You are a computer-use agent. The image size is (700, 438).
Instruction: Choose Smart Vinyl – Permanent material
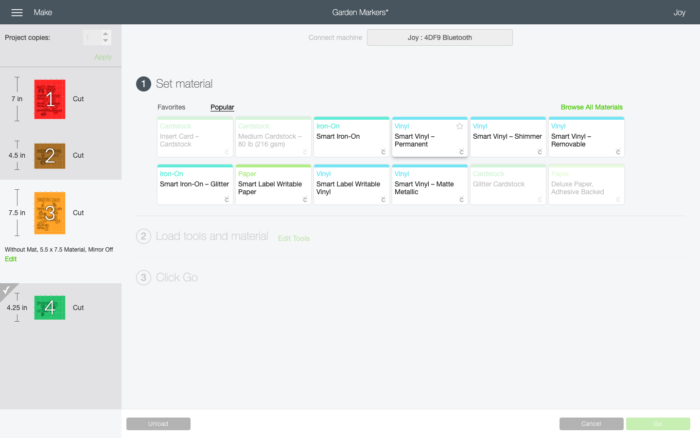pyautogui.click(x=429, y=137)
